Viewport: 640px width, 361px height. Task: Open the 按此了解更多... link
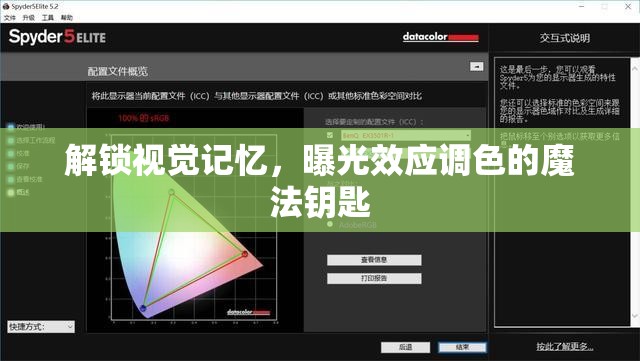click(565, 347)
